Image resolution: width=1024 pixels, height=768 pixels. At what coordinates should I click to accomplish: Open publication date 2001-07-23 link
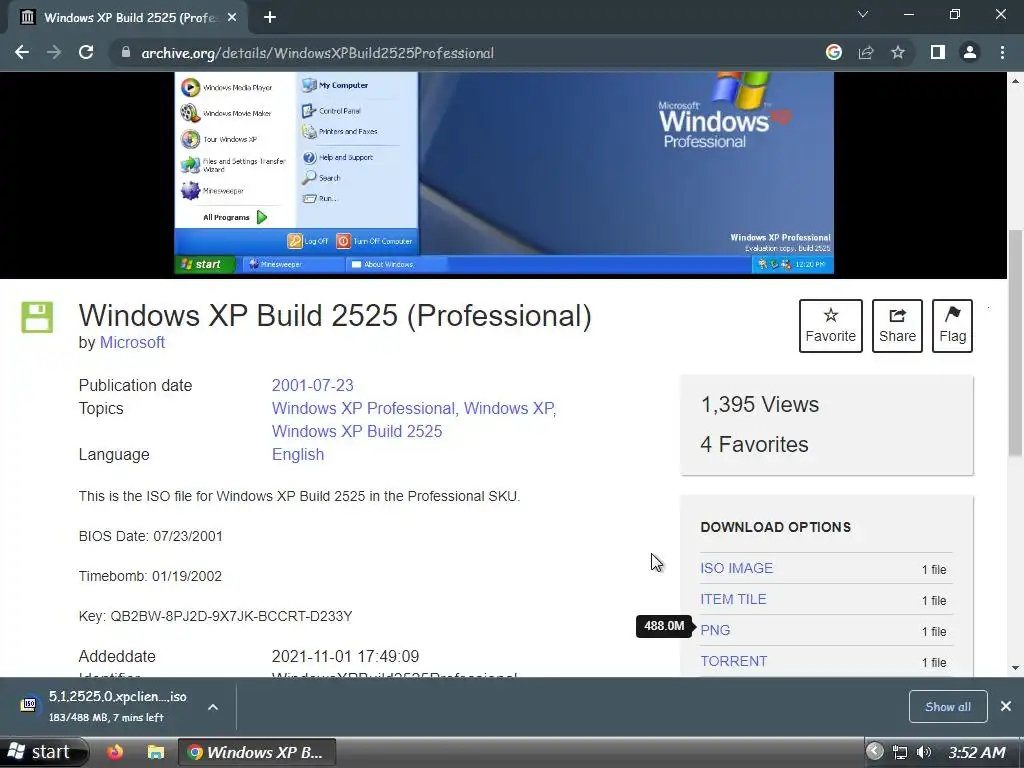pyautogui.click(x=312, y=385)
